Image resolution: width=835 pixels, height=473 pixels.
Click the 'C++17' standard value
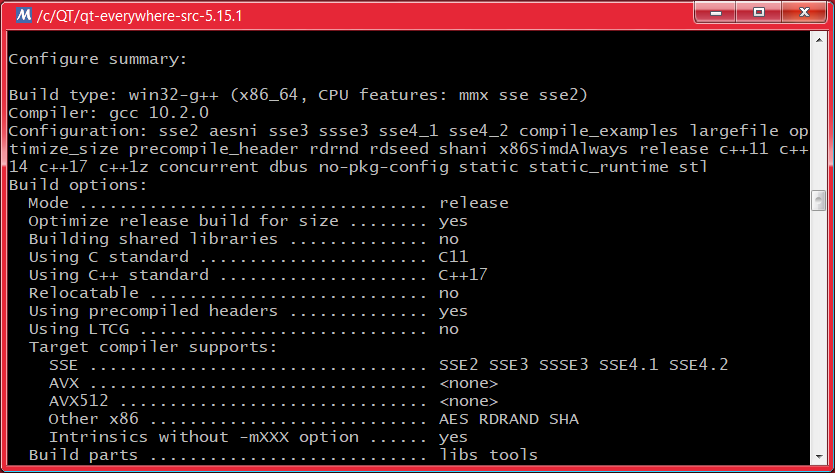point(463,275)
